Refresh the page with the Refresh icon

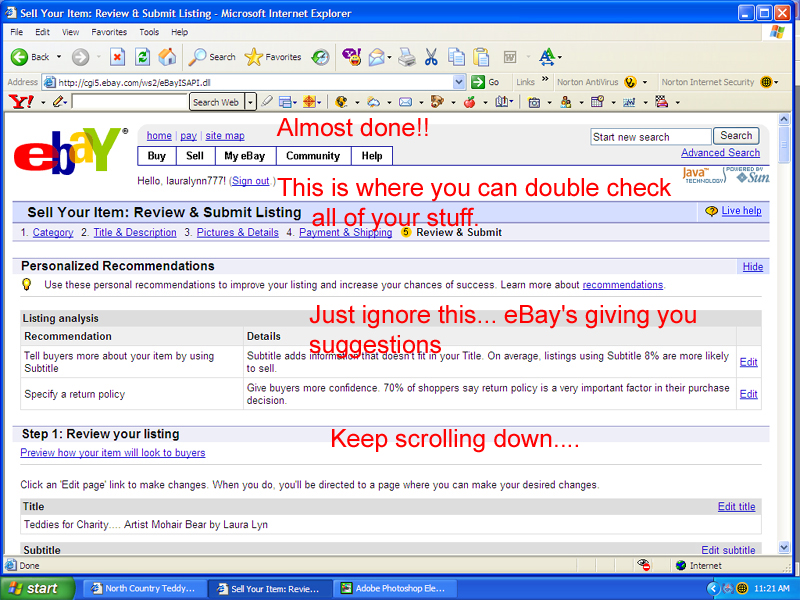click(142, 57)
